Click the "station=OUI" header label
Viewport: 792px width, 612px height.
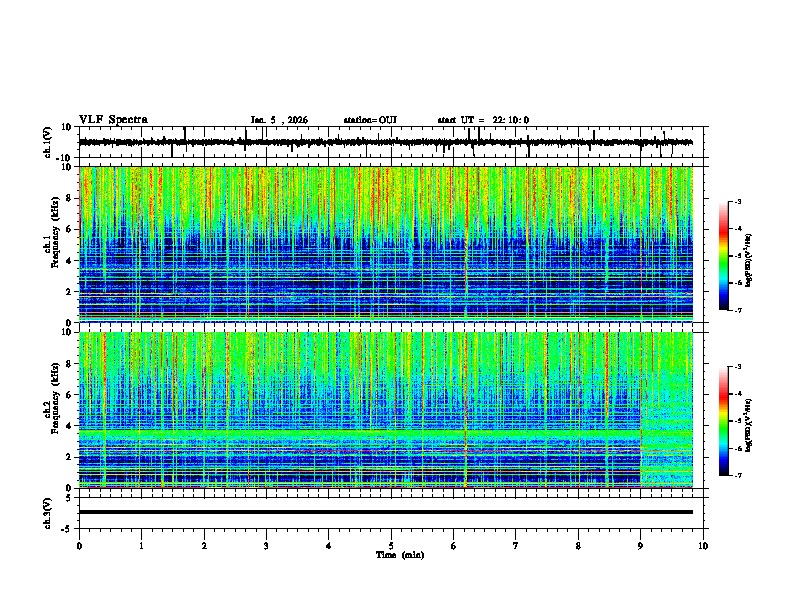click(x=370, y=120)
